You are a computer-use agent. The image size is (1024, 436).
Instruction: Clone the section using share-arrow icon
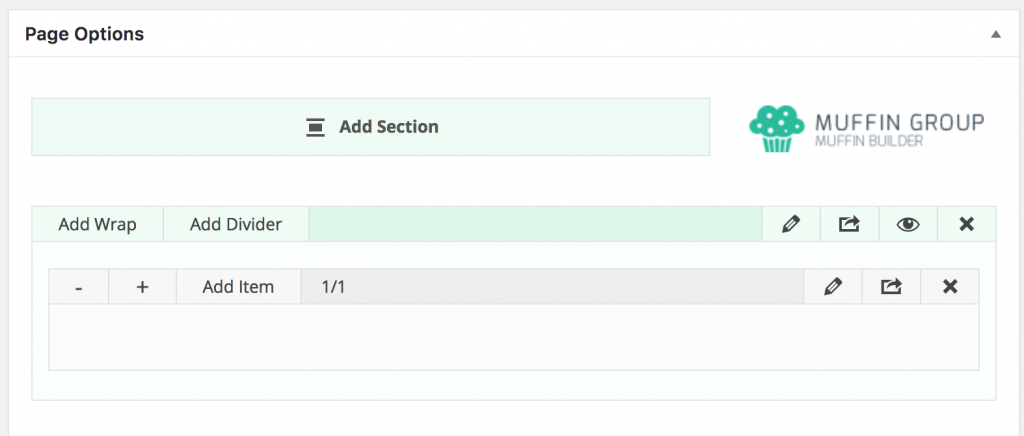coord(849,224)
